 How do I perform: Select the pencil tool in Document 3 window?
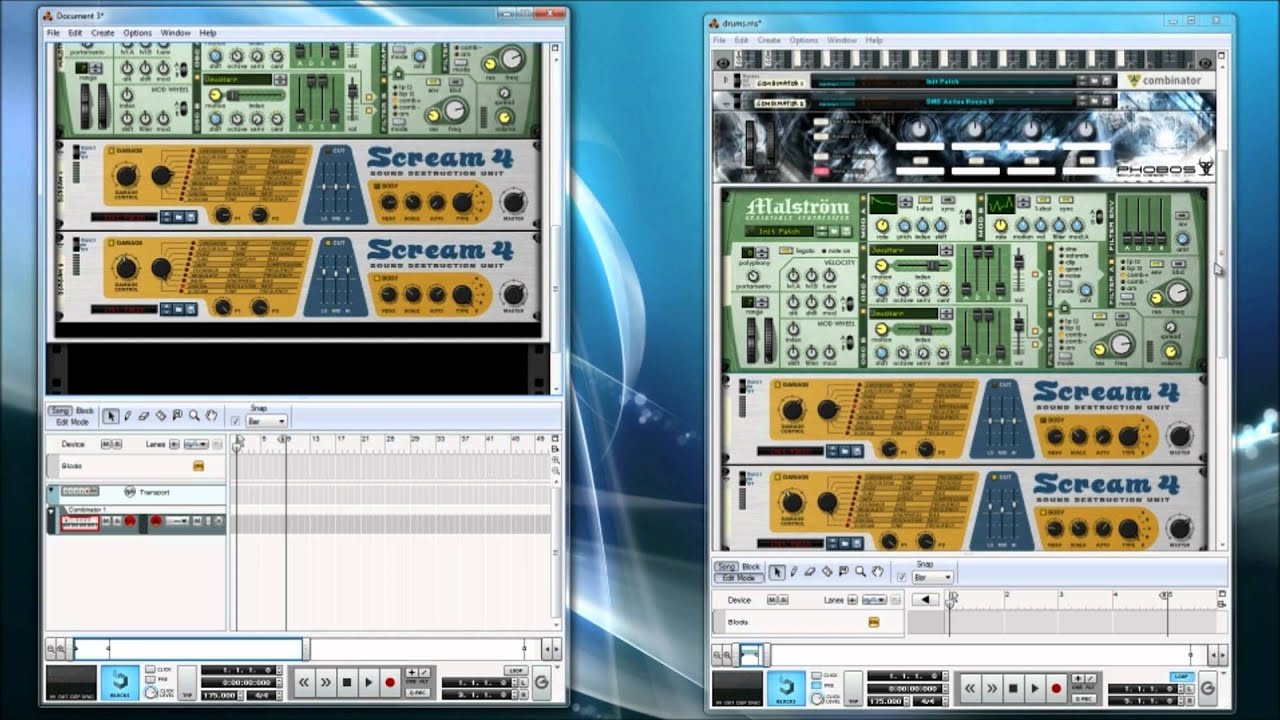coord(128,416)
